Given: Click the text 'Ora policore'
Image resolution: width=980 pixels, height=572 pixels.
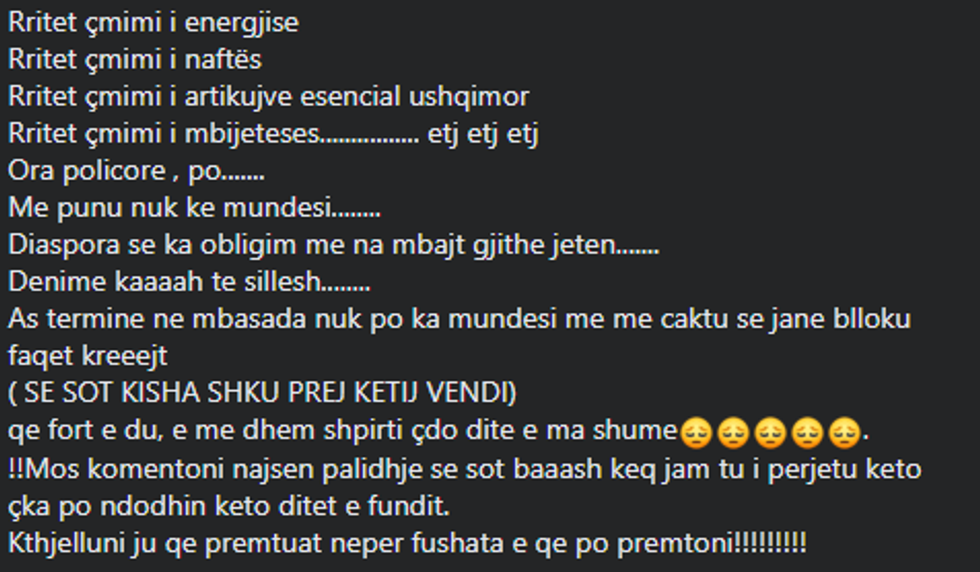Looking at the screenshot, I should 86,171.
